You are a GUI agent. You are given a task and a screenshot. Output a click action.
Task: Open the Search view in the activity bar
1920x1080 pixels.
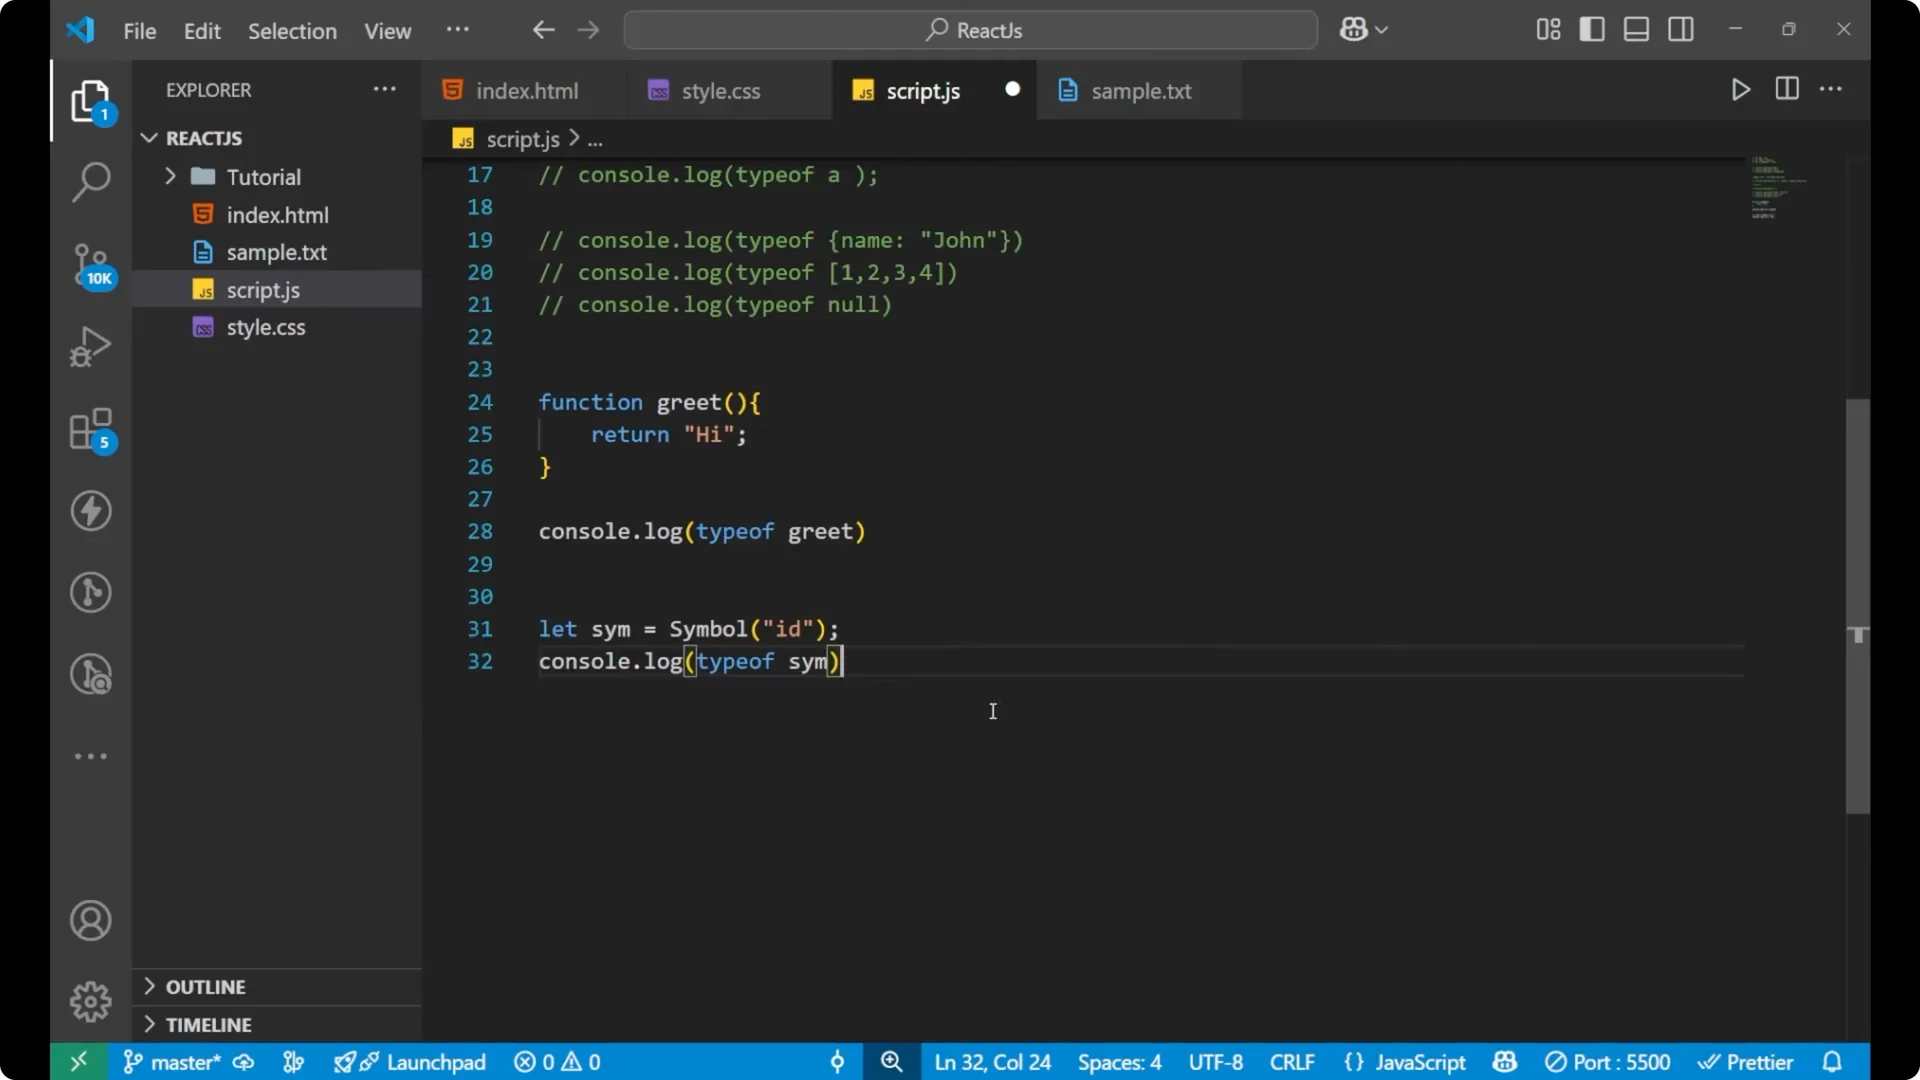tap(90, 182)
